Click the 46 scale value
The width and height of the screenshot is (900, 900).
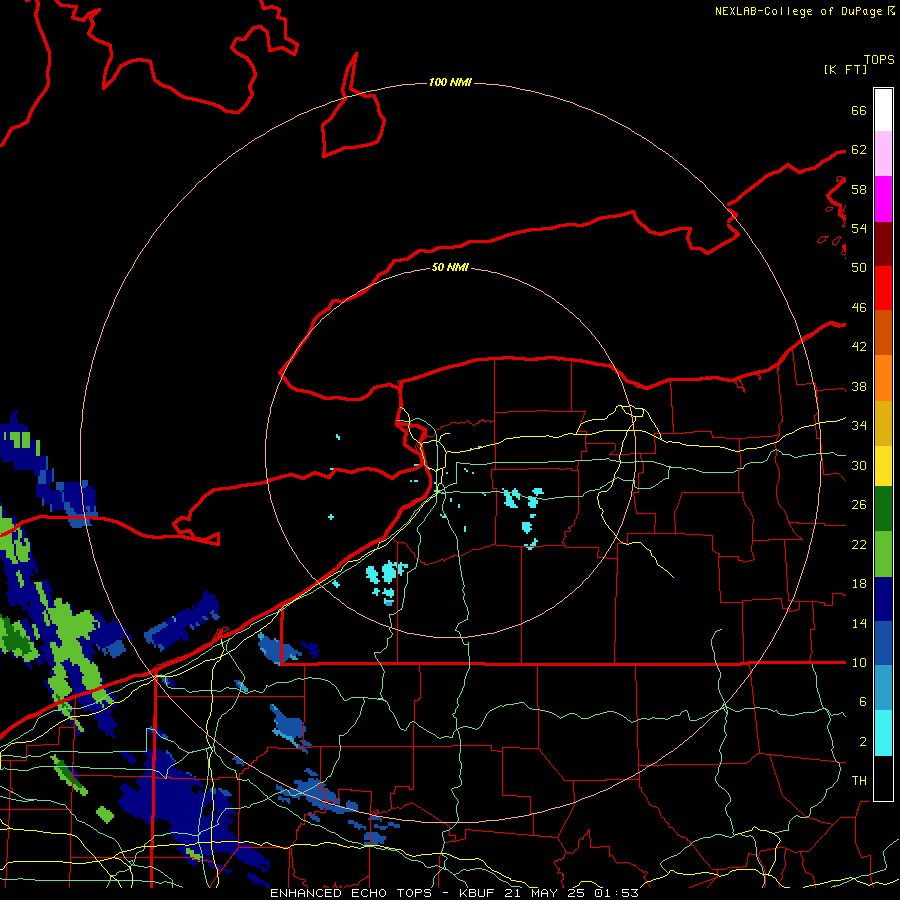point(859,307)
